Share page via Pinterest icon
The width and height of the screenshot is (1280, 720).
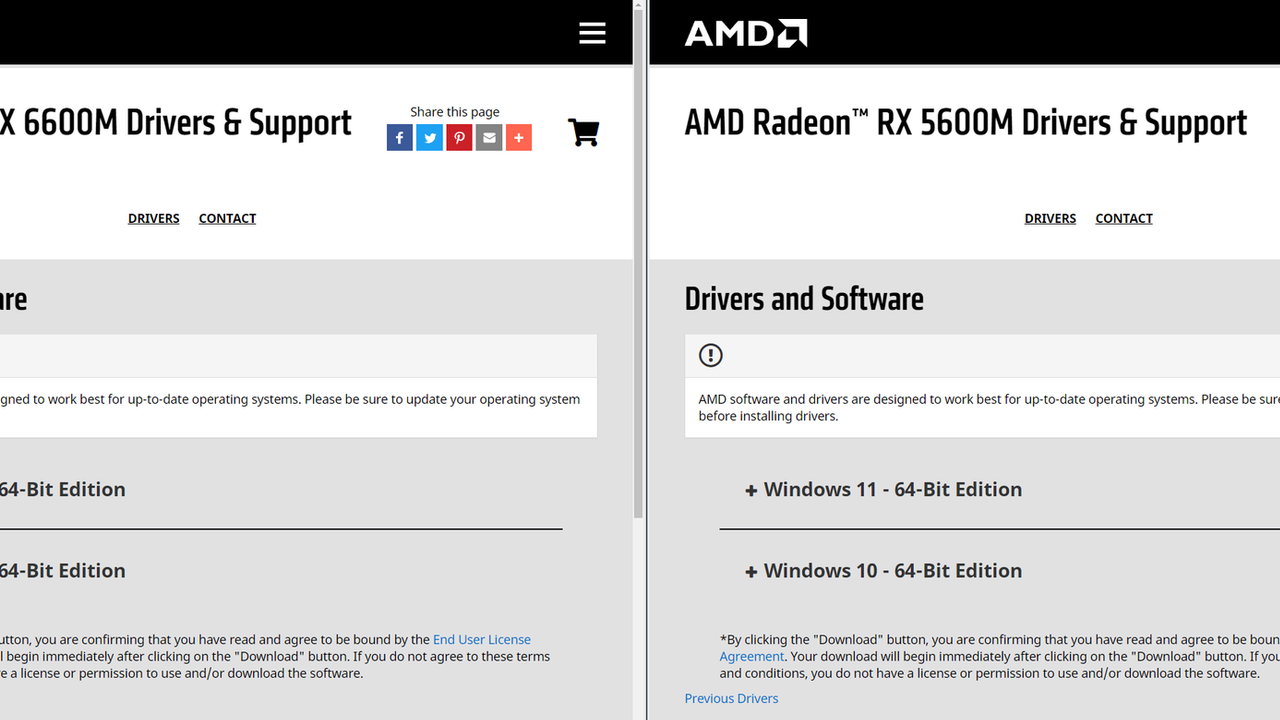click(x=459, y=138)
